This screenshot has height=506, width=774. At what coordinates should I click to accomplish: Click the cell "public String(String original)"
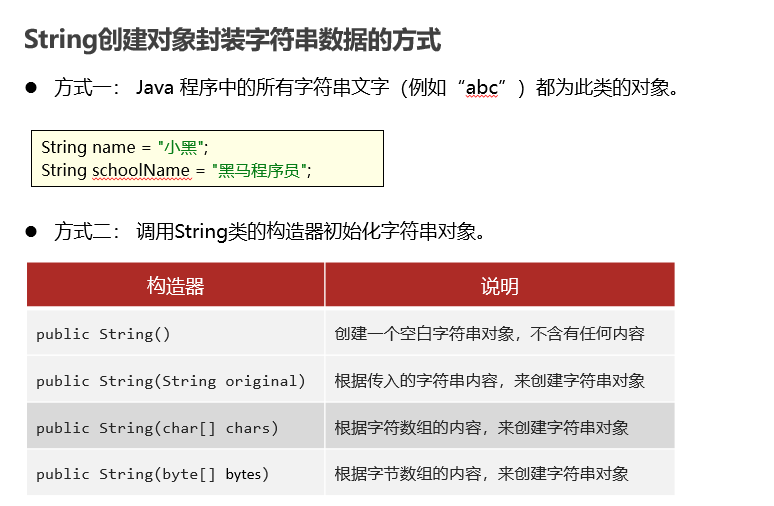pos(176,380)
